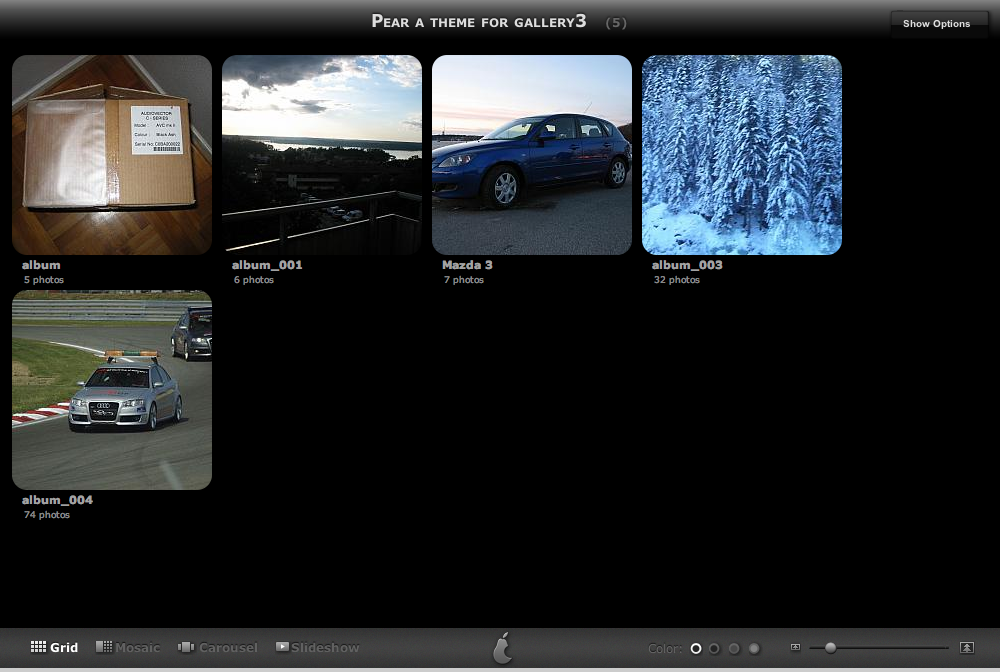Image resolution: width=1000 pixels, height=672 pixels.
Task: Start the Slideshow view
Action: pyautogui.click(x=317, y=647)
